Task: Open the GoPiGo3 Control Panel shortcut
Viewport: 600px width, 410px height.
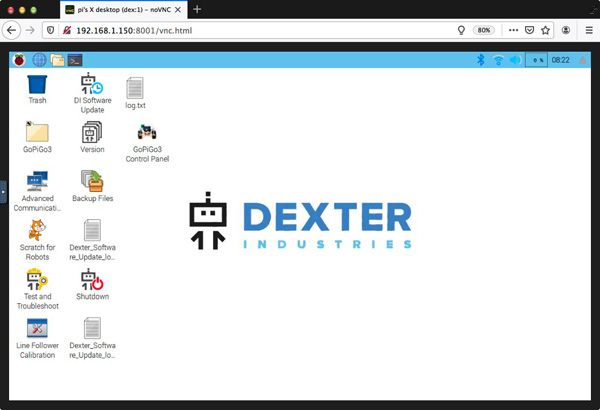Action: (x=147, y=133)
